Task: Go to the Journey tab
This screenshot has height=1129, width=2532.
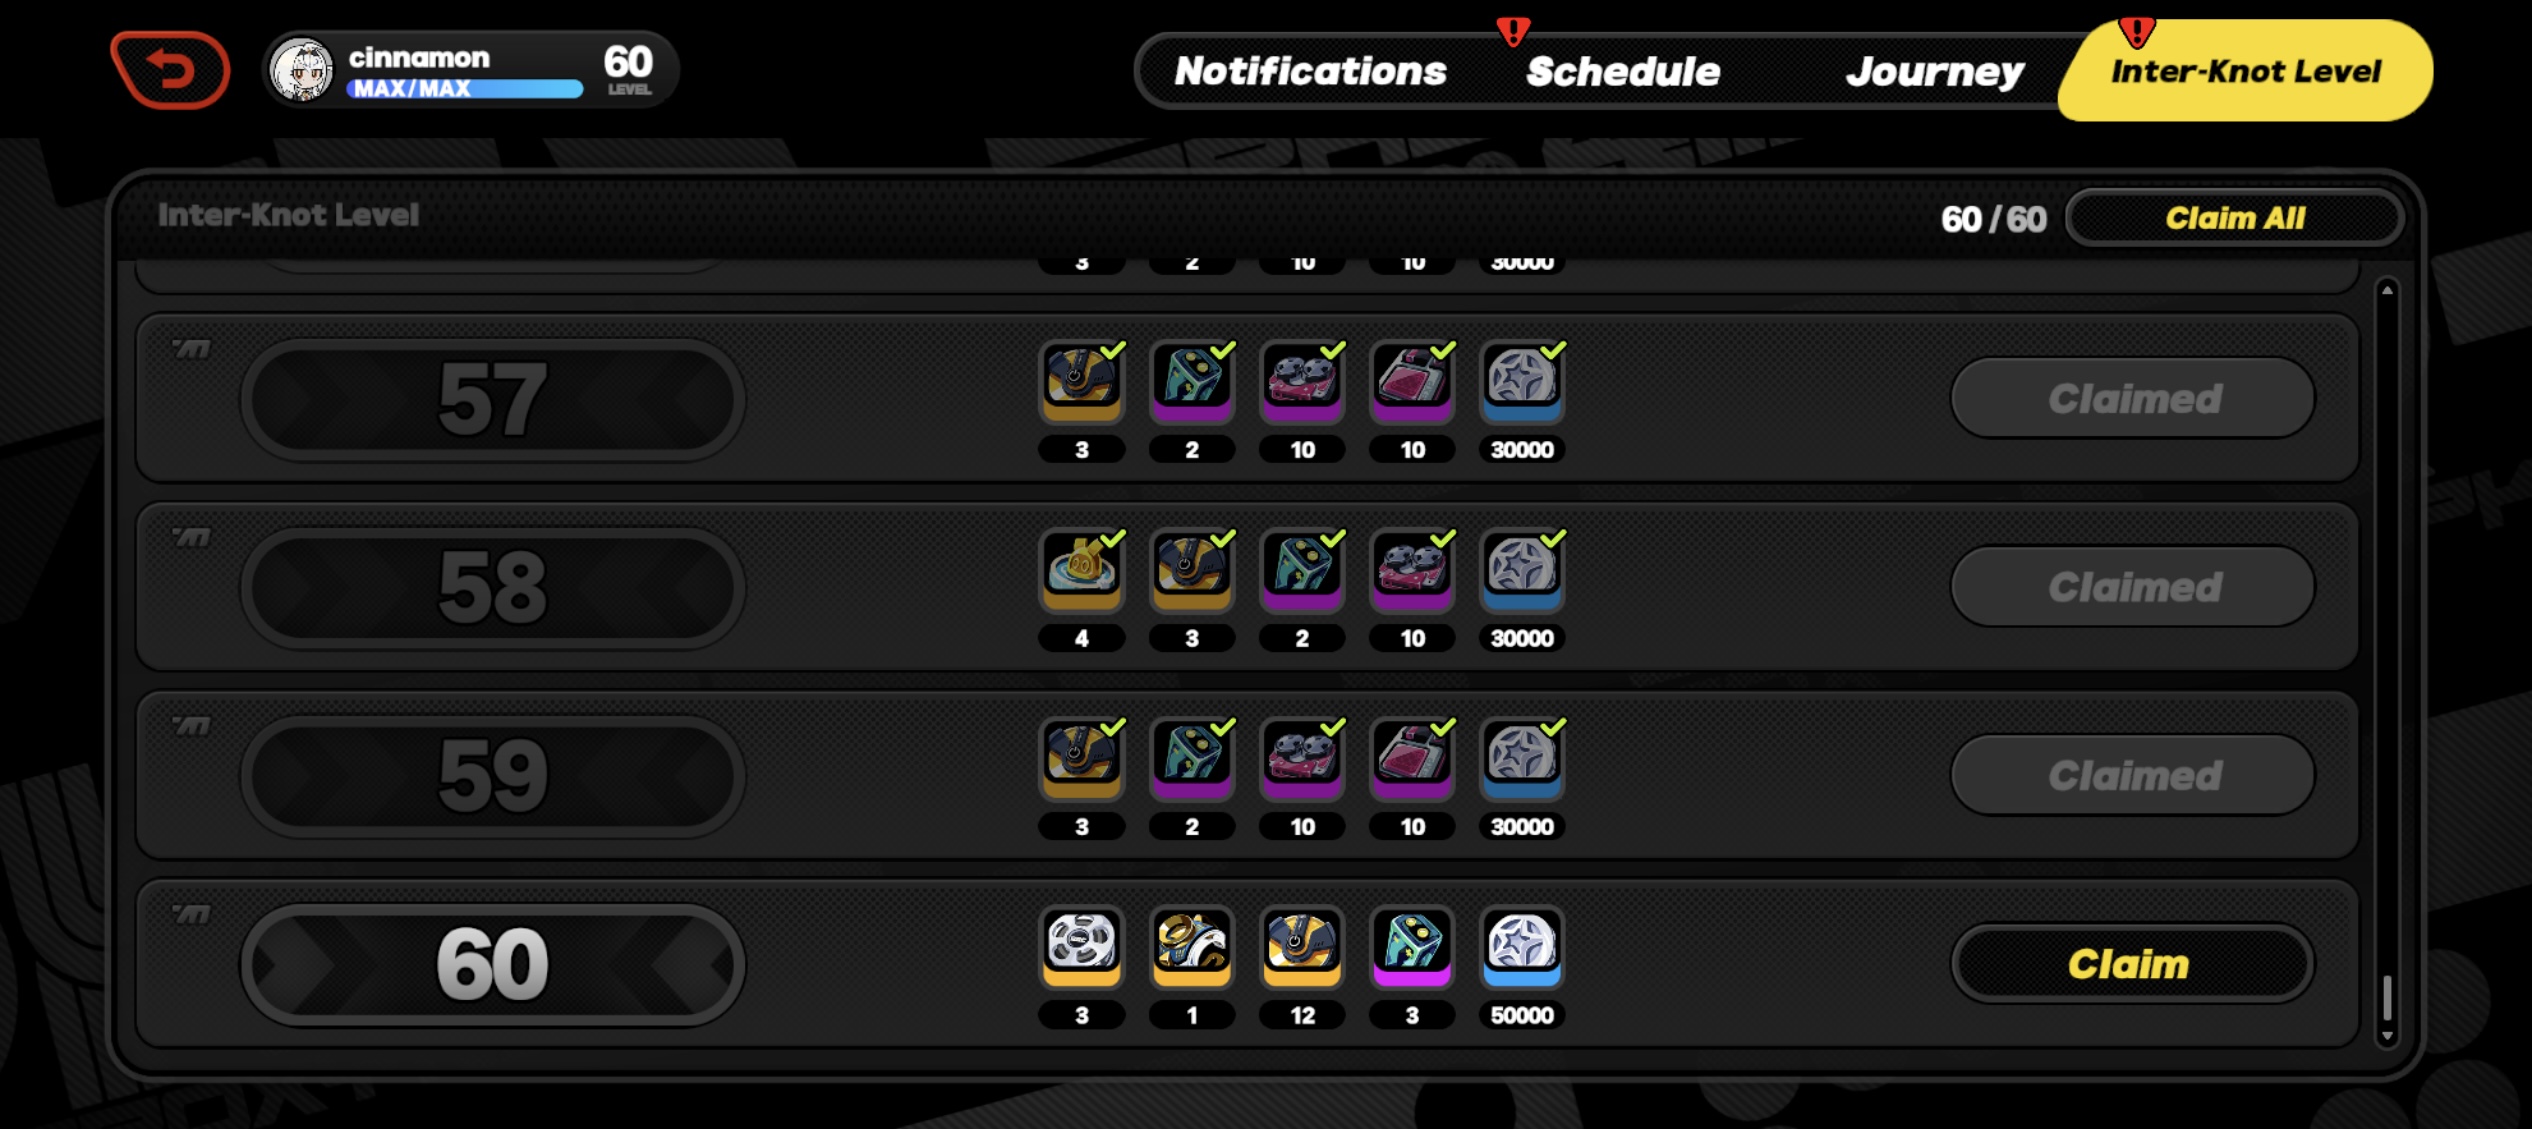Action: point(1934,71)
